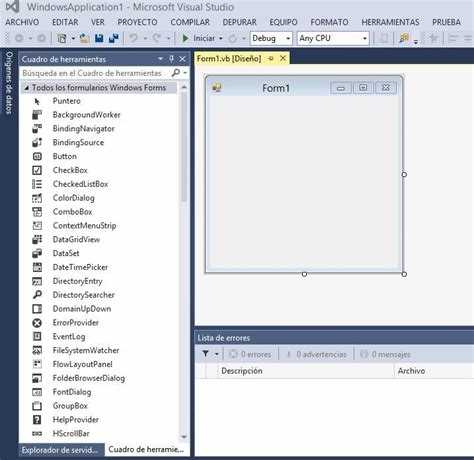Open file using toolbar folder icon
474x460 pixels.
pos(85,39)
